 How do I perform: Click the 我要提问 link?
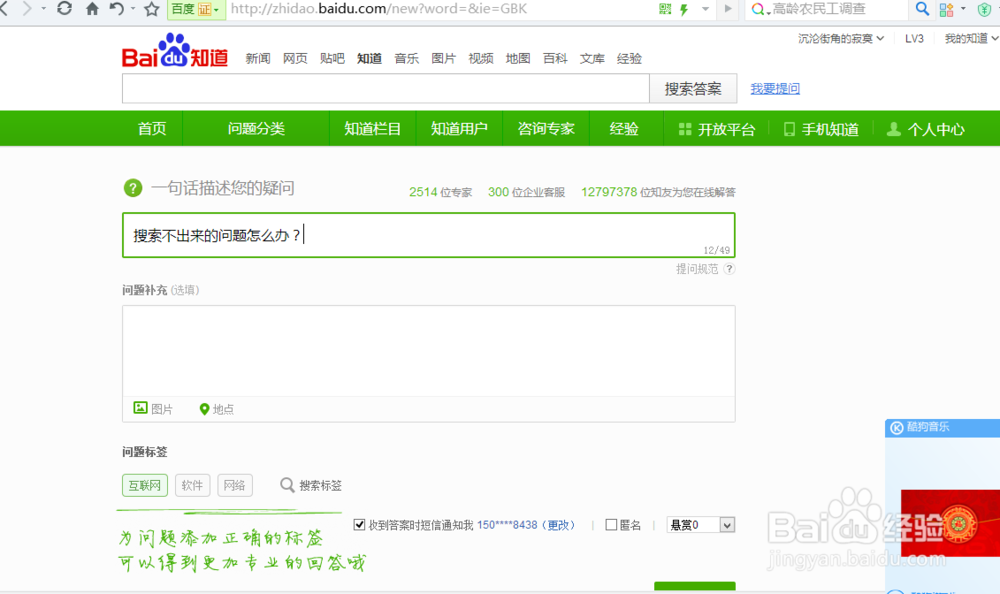775,89
